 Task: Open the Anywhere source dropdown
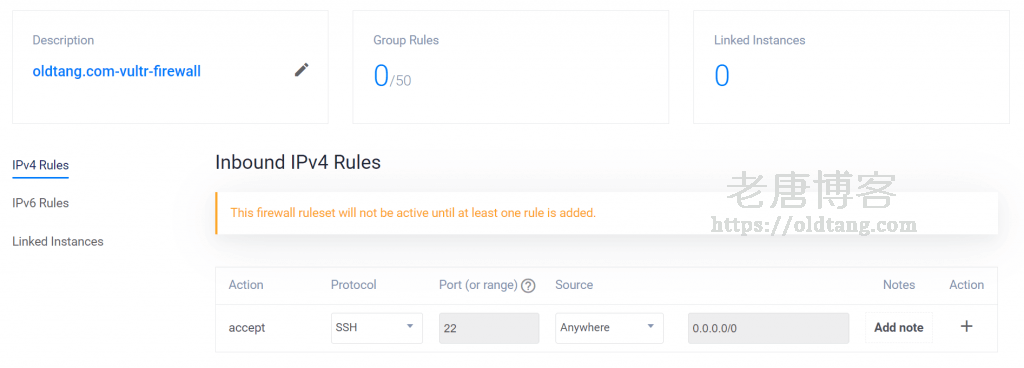pyautogui.click(x=609, y=328)
